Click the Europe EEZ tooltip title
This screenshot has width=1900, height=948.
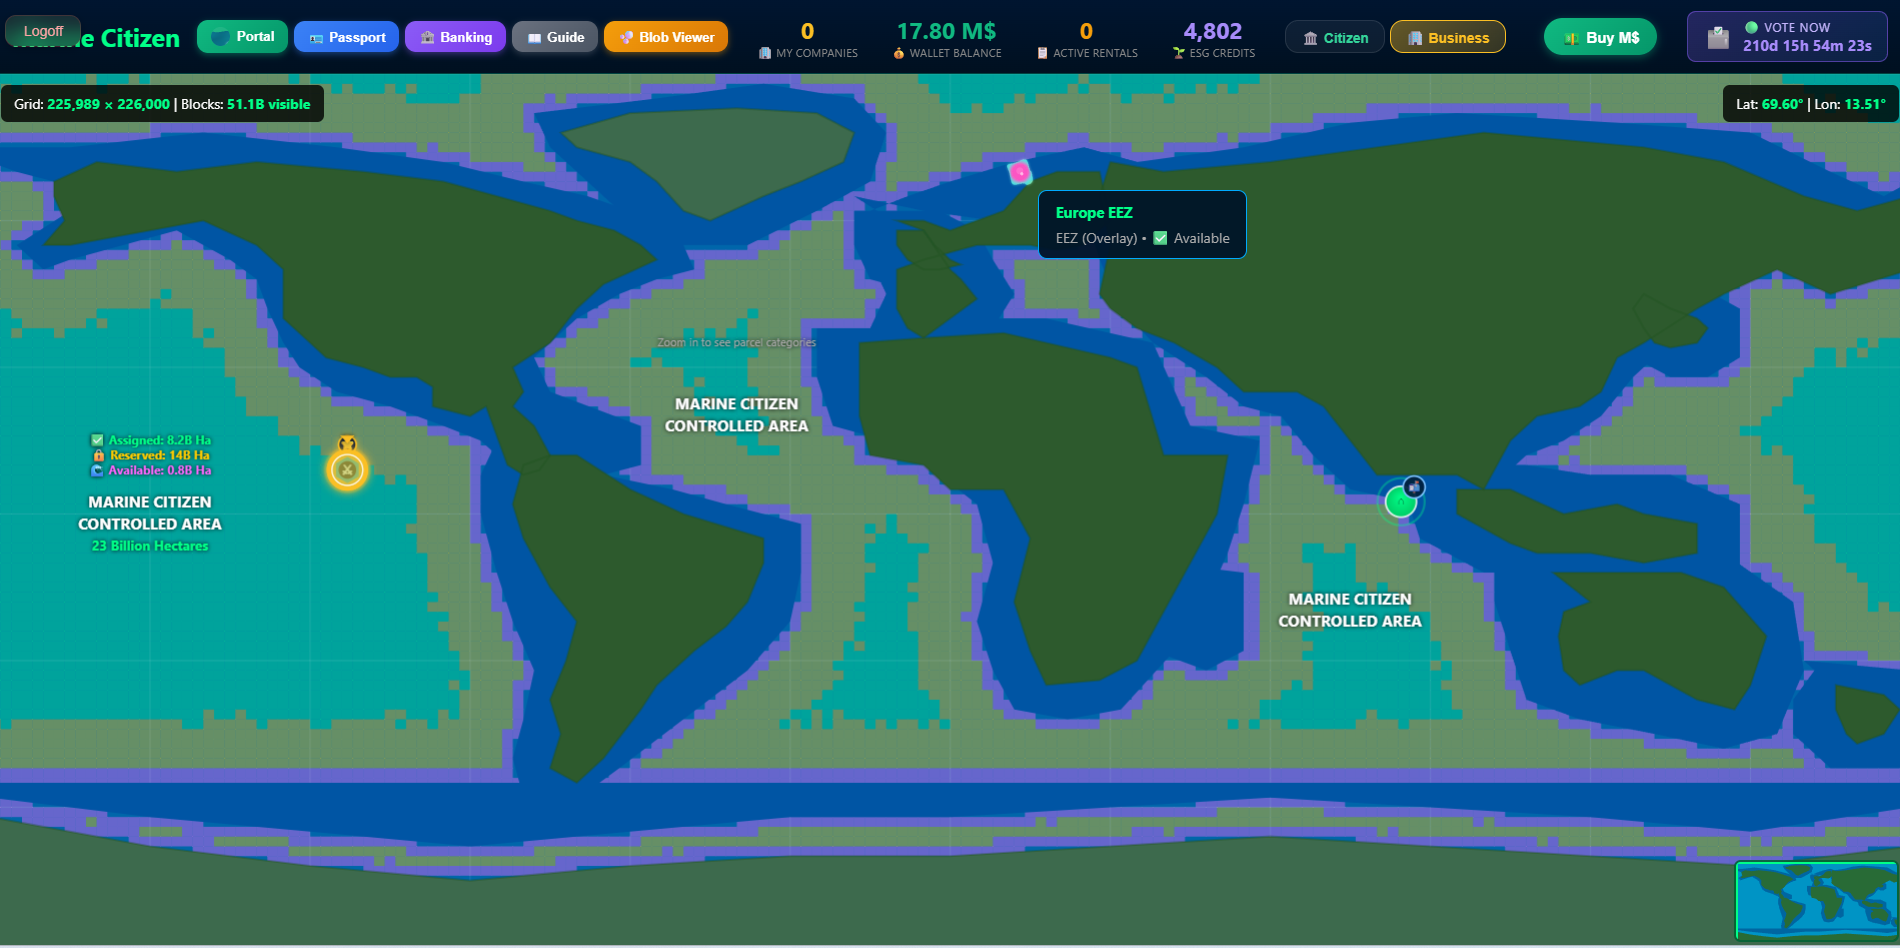coord(1094,213)
